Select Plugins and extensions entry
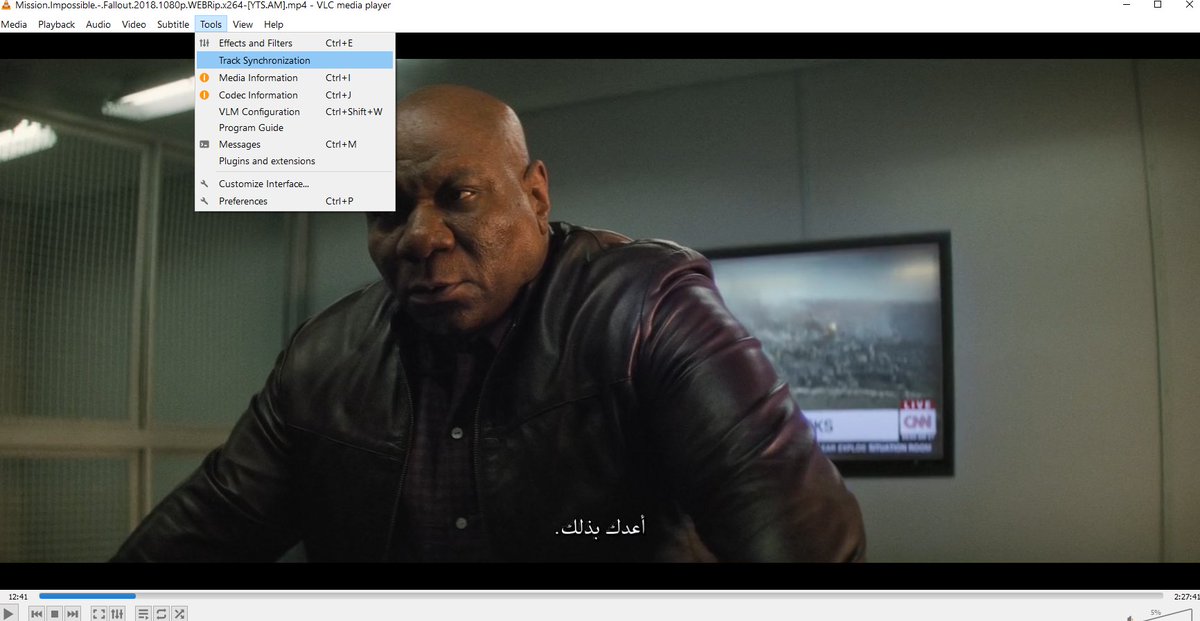Screen dimensions: 1200x621 point(295,161)
